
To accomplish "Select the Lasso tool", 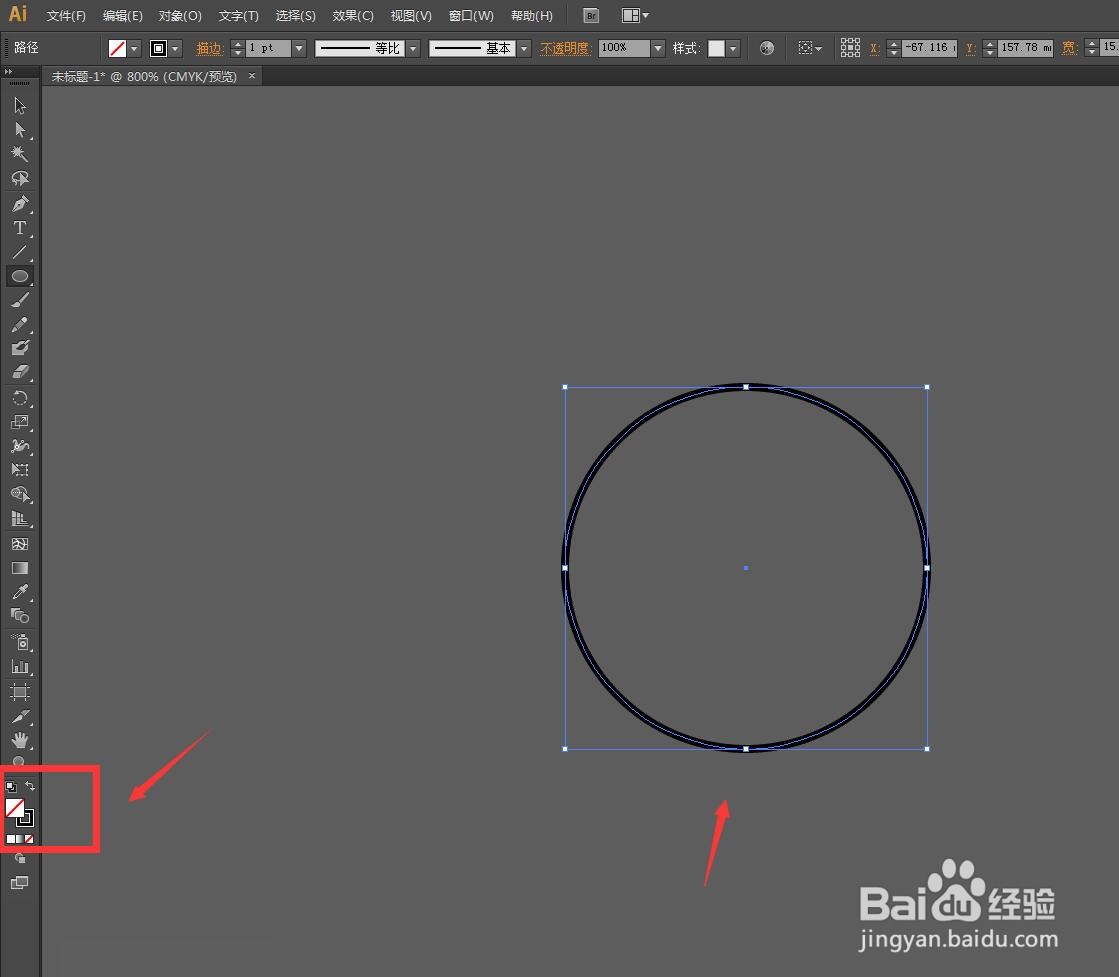I will click(20, 178).
